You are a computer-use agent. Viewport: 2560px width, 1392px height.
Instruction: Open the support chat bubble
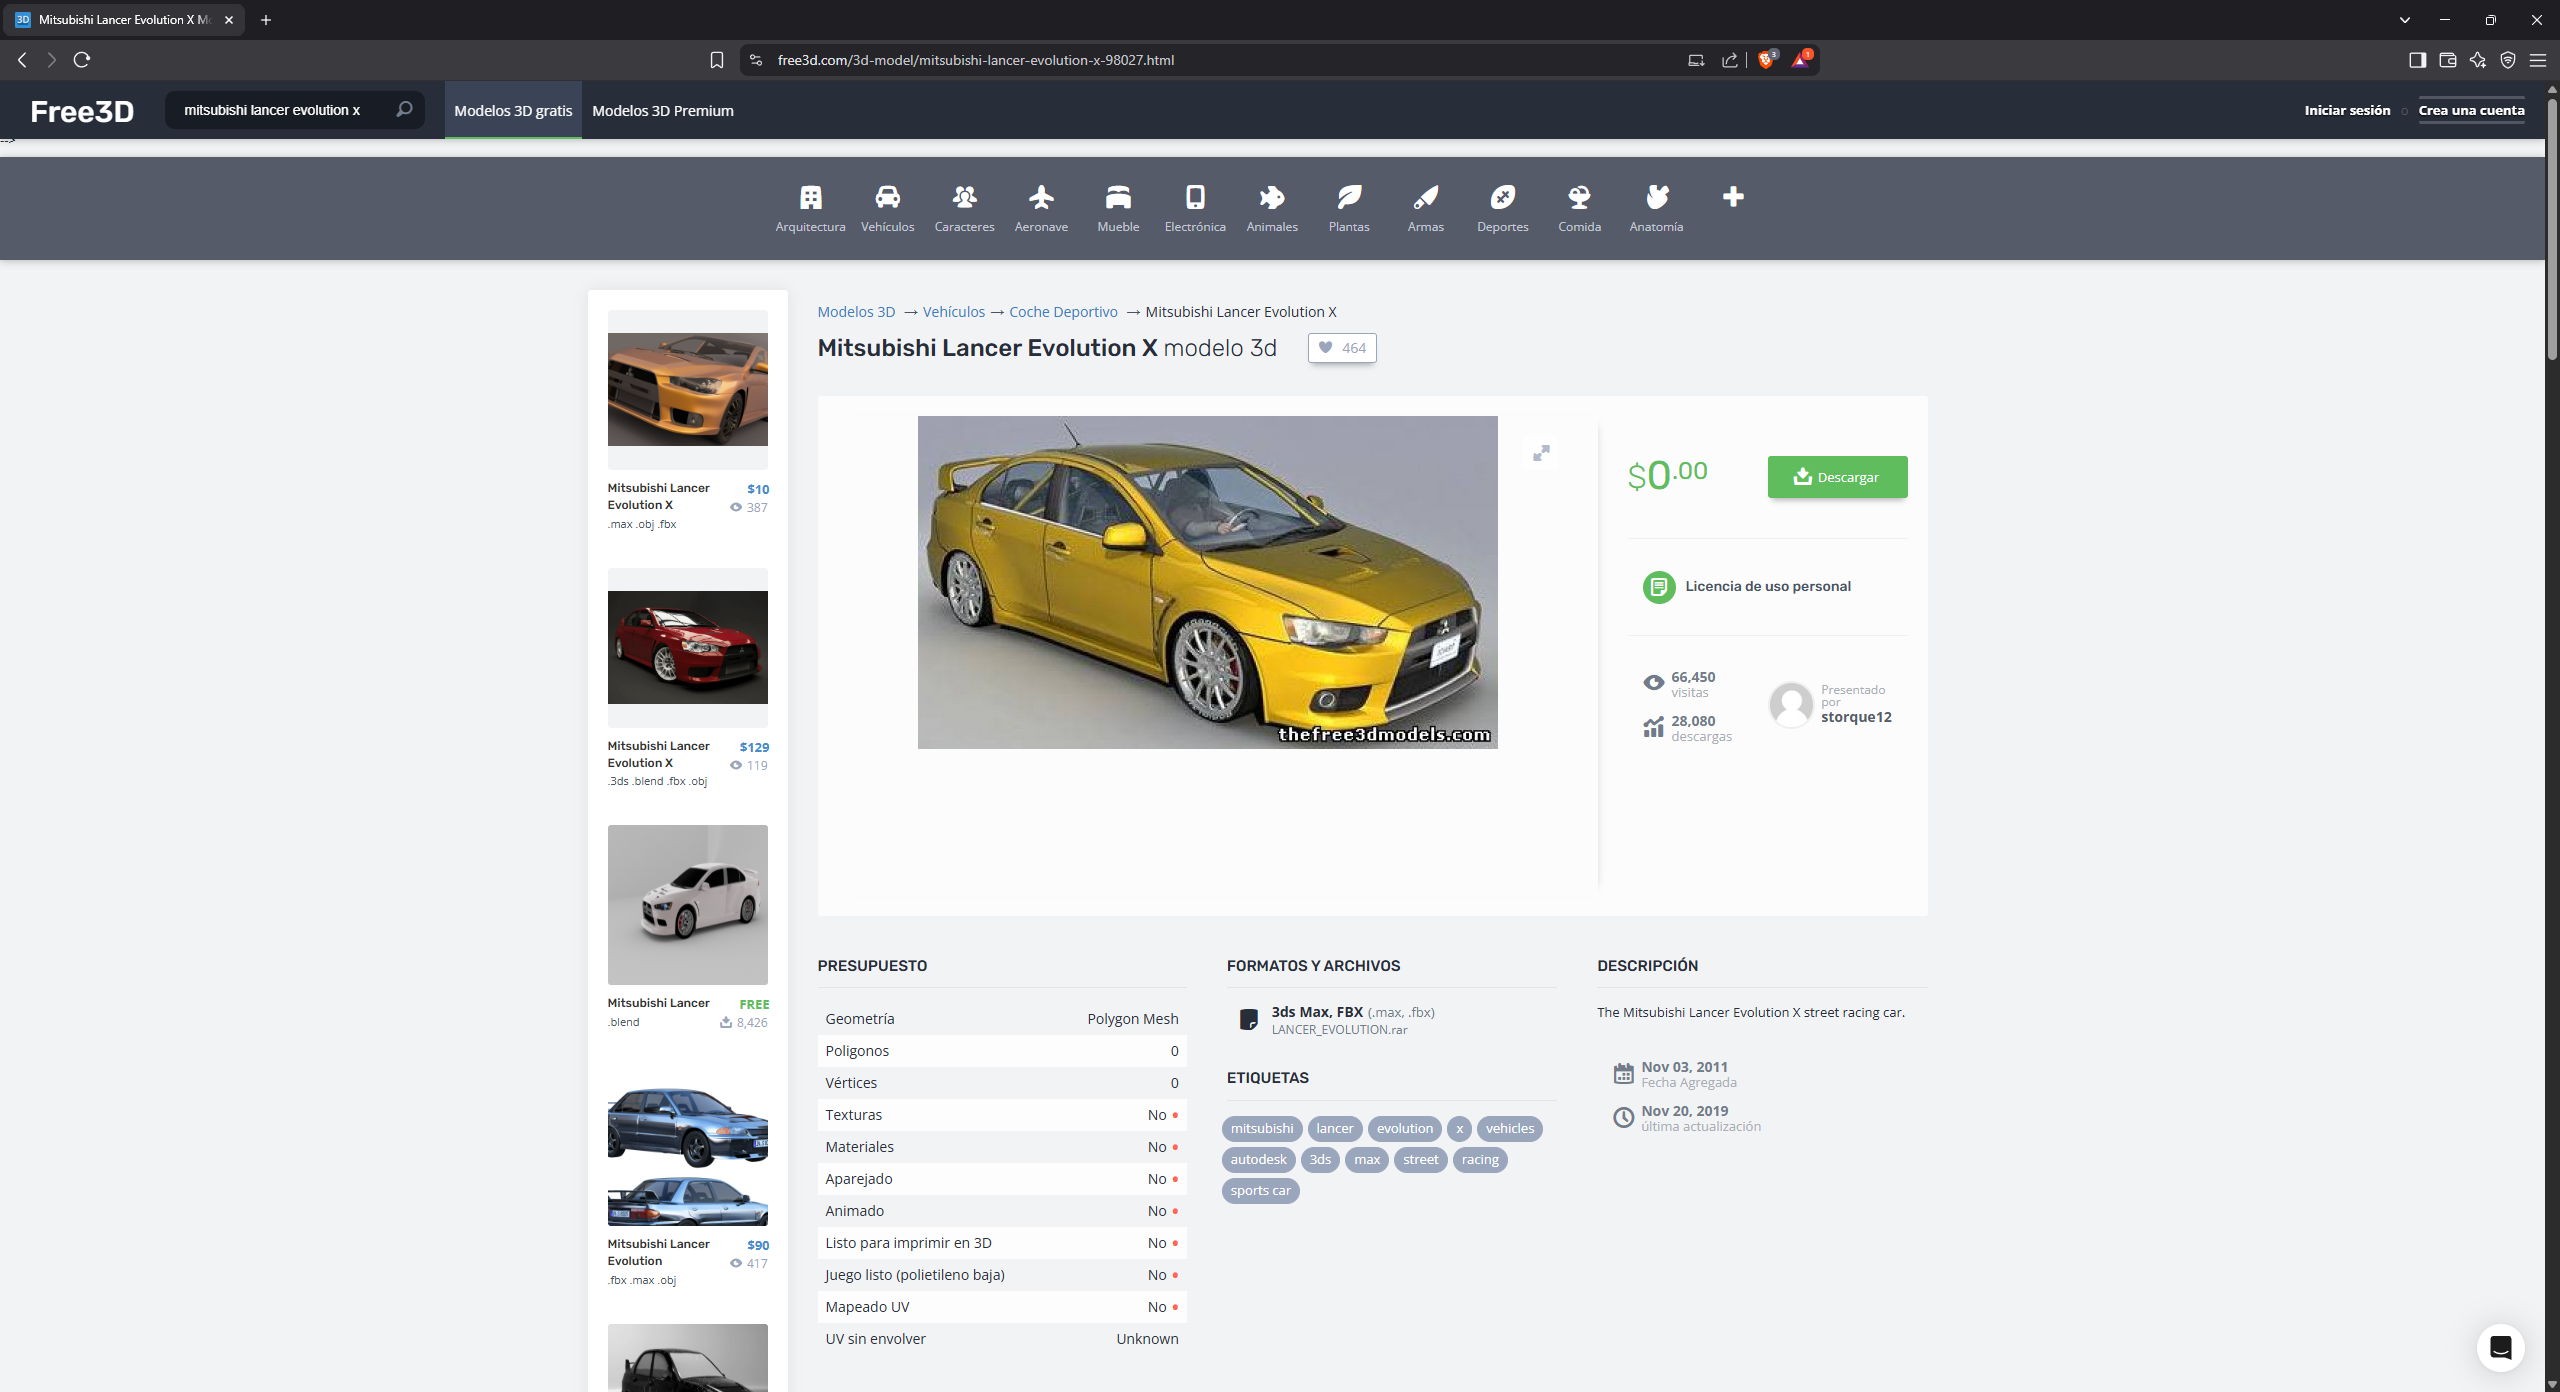[x=2500, y=1347]
